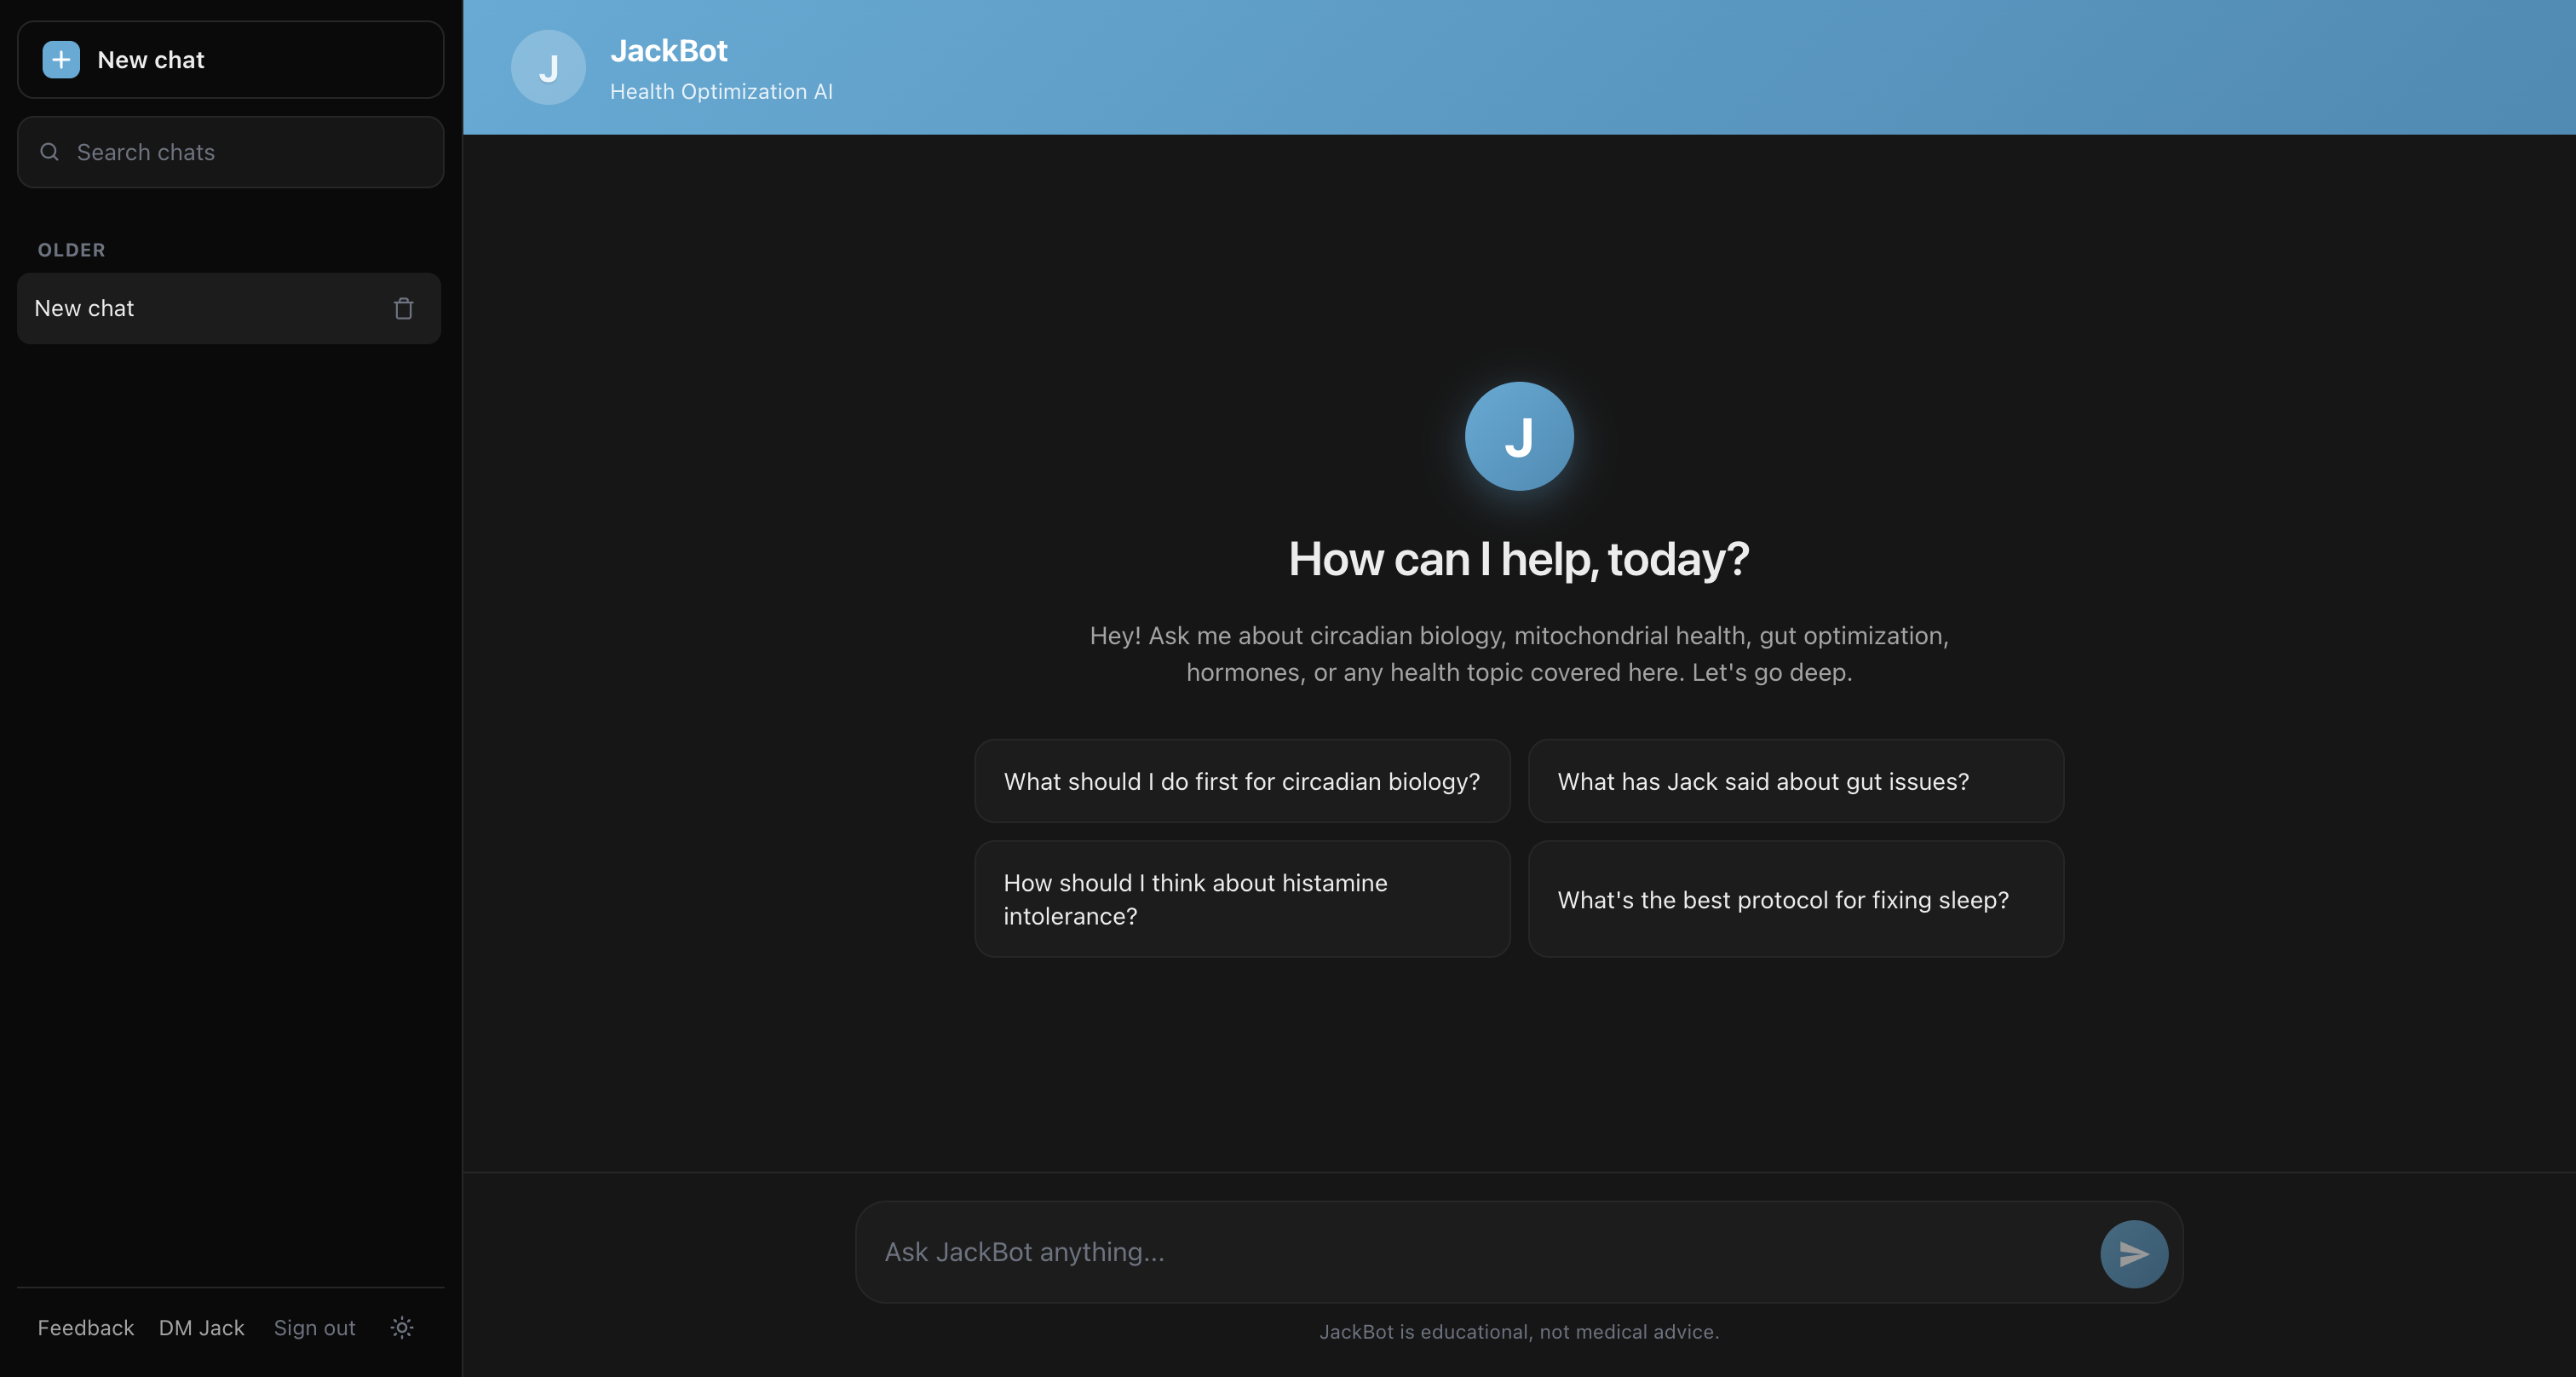Choose the best protocol for fixing sleep prompt

[1796, 899]
